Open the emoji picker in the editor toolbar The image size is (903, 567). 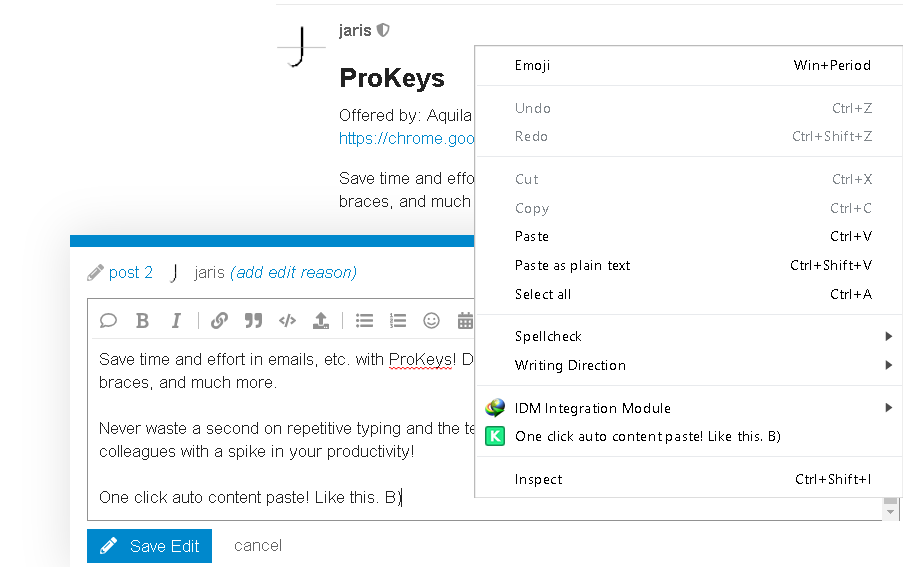pyautogui.click(x=431, y=321)
